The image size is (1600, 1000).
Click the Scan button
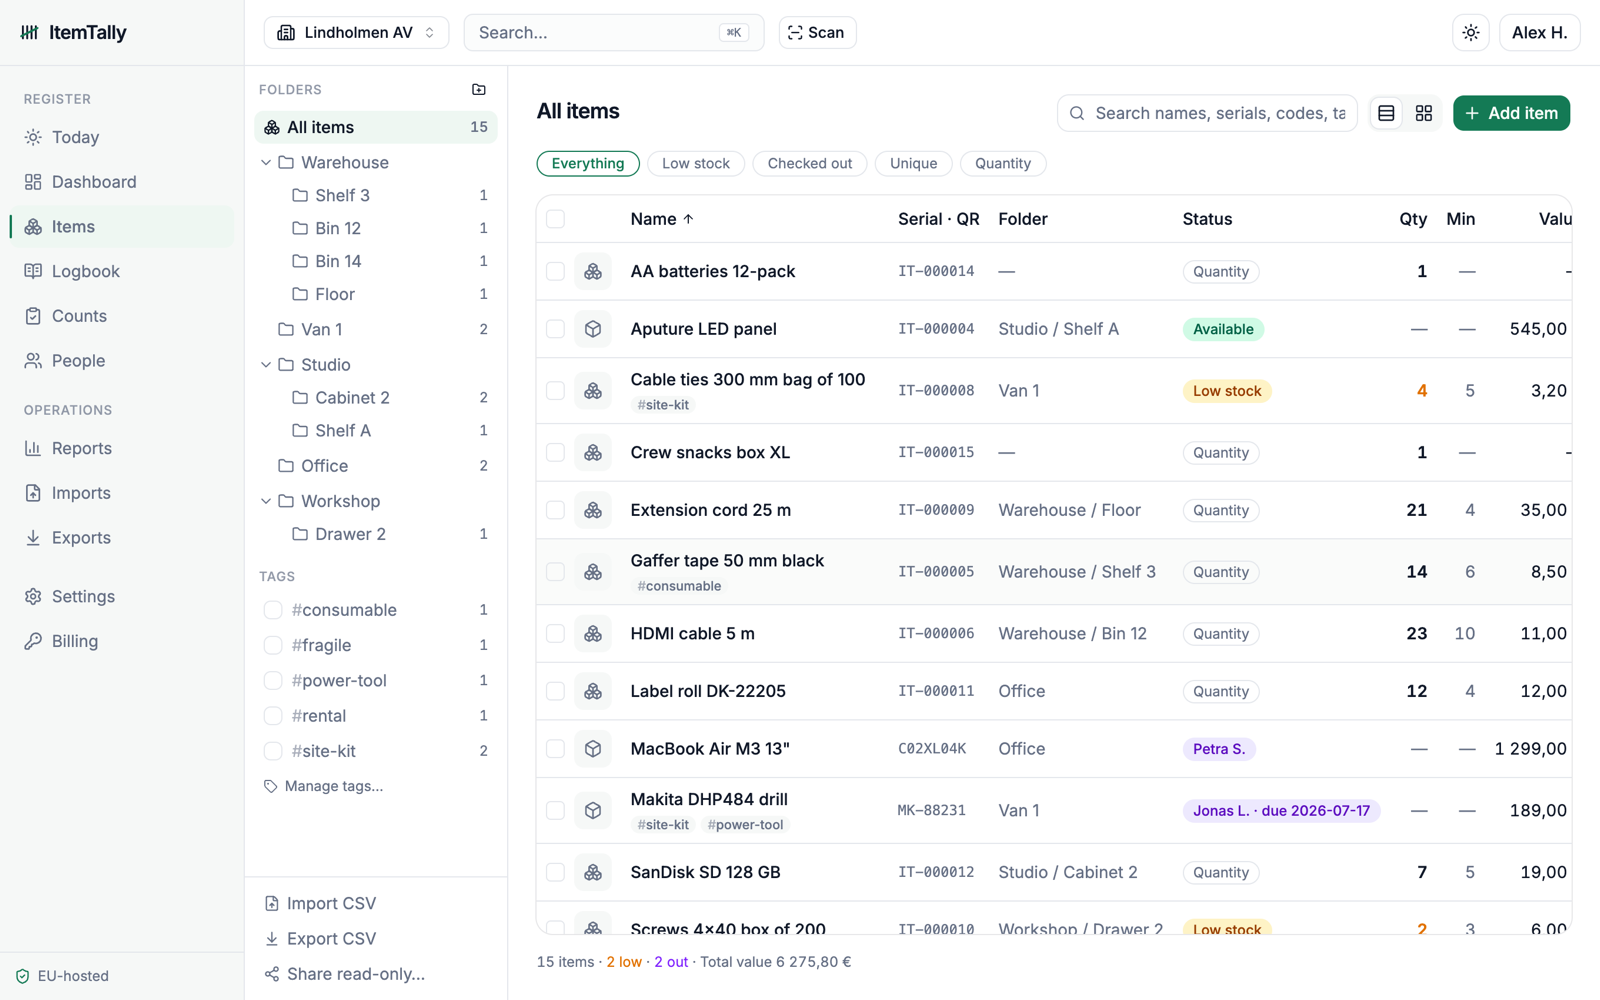(817, 32)
